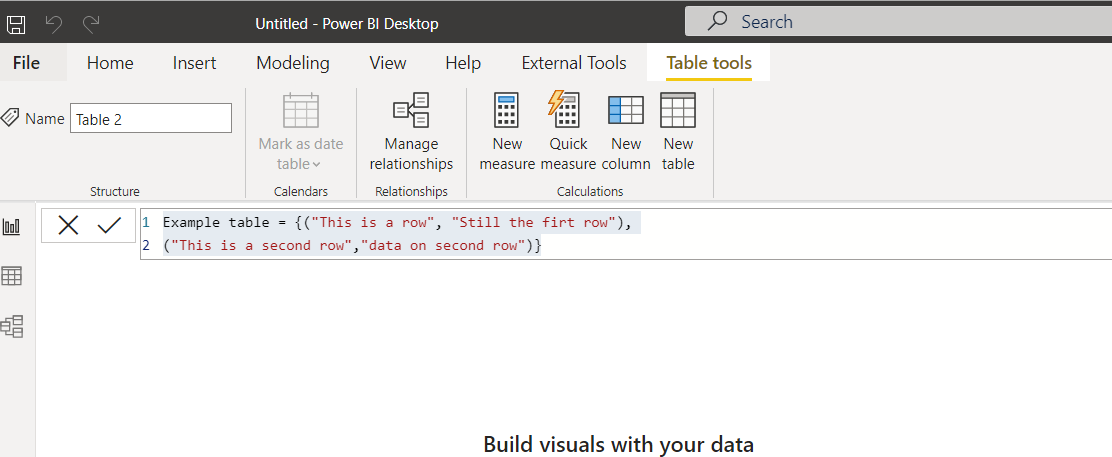Open the View ribbon tab

388,63
